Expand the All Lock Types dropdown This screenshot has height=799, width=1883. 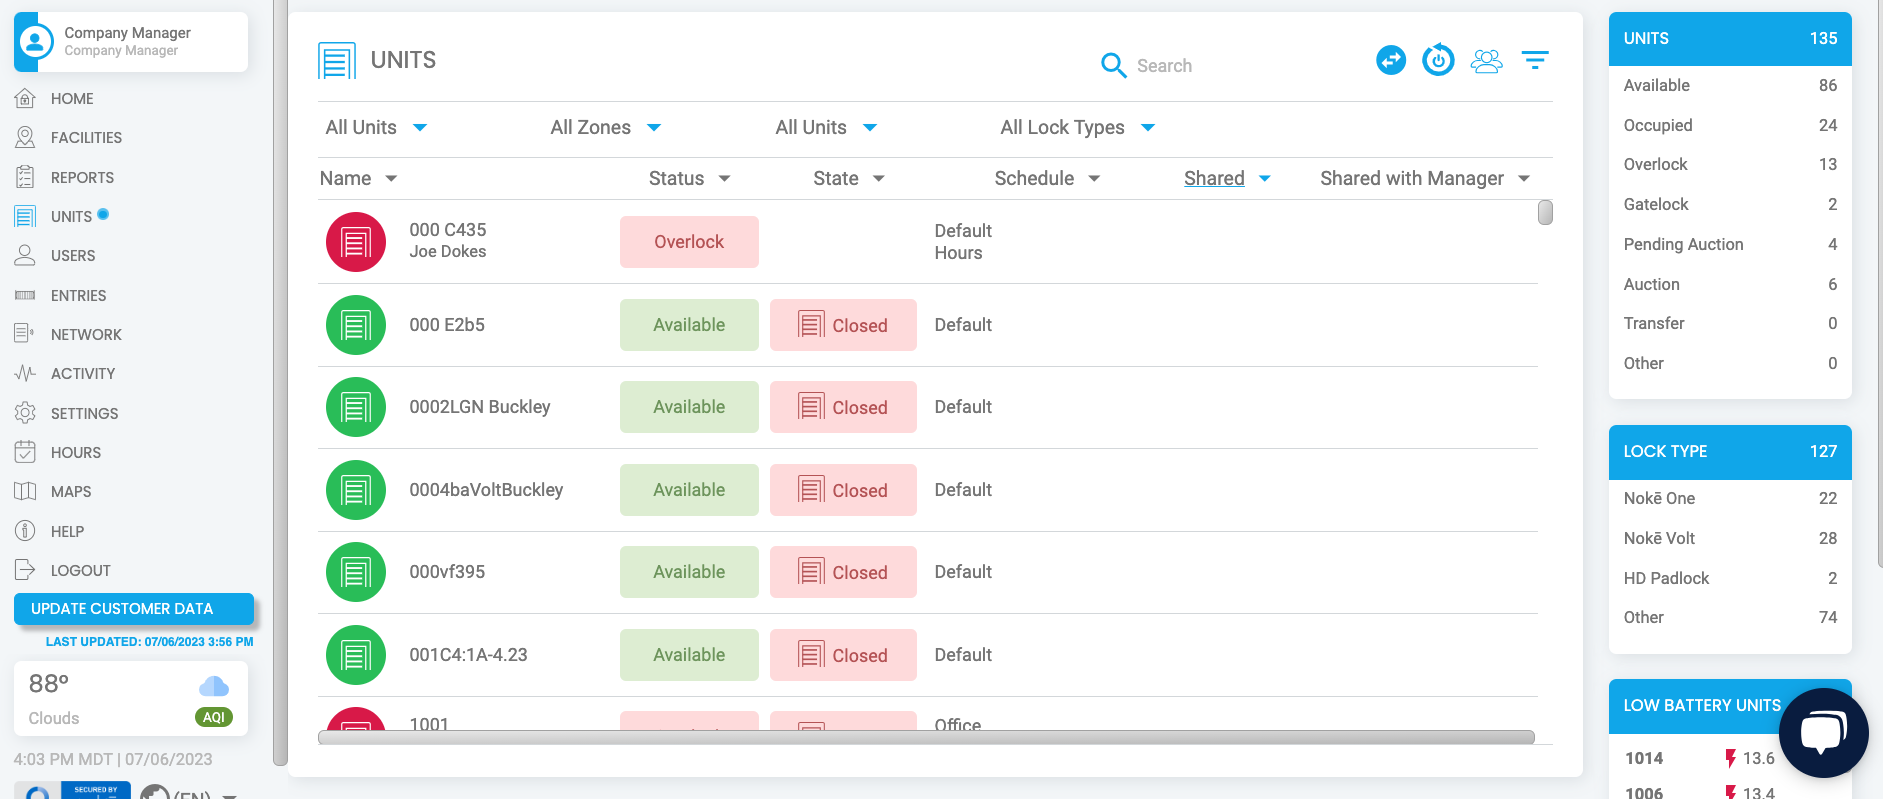point(1077,128)
